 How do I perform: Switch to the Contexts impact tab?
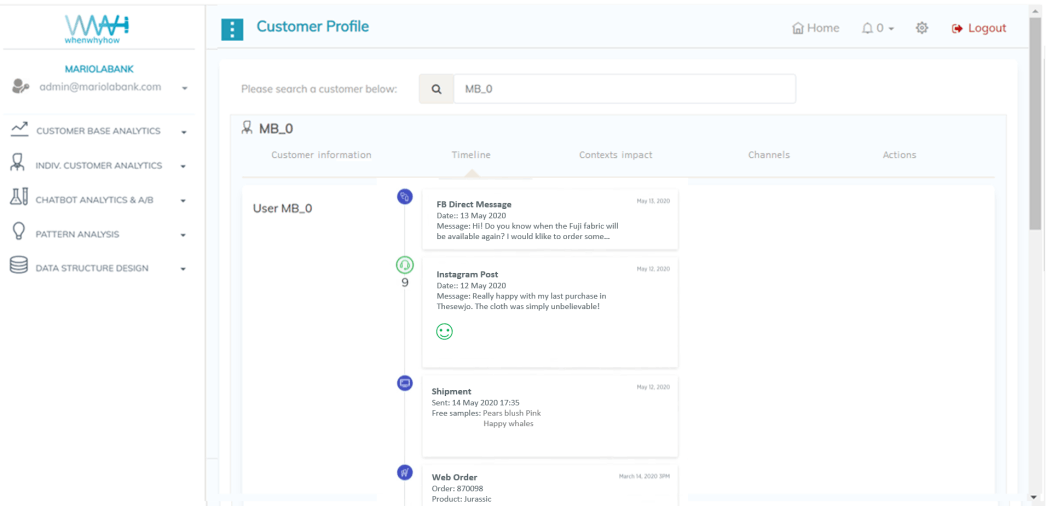[615, 155]
